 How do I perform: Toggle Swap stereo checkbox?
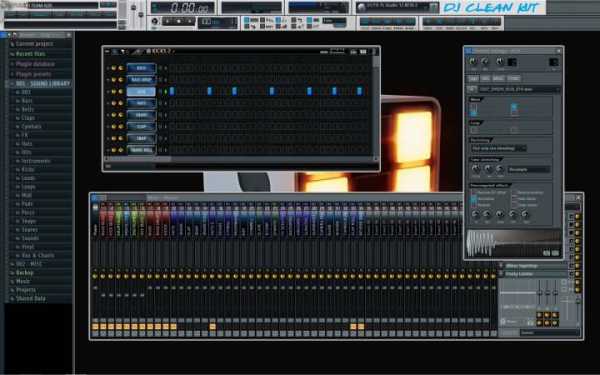click(514, 205)
